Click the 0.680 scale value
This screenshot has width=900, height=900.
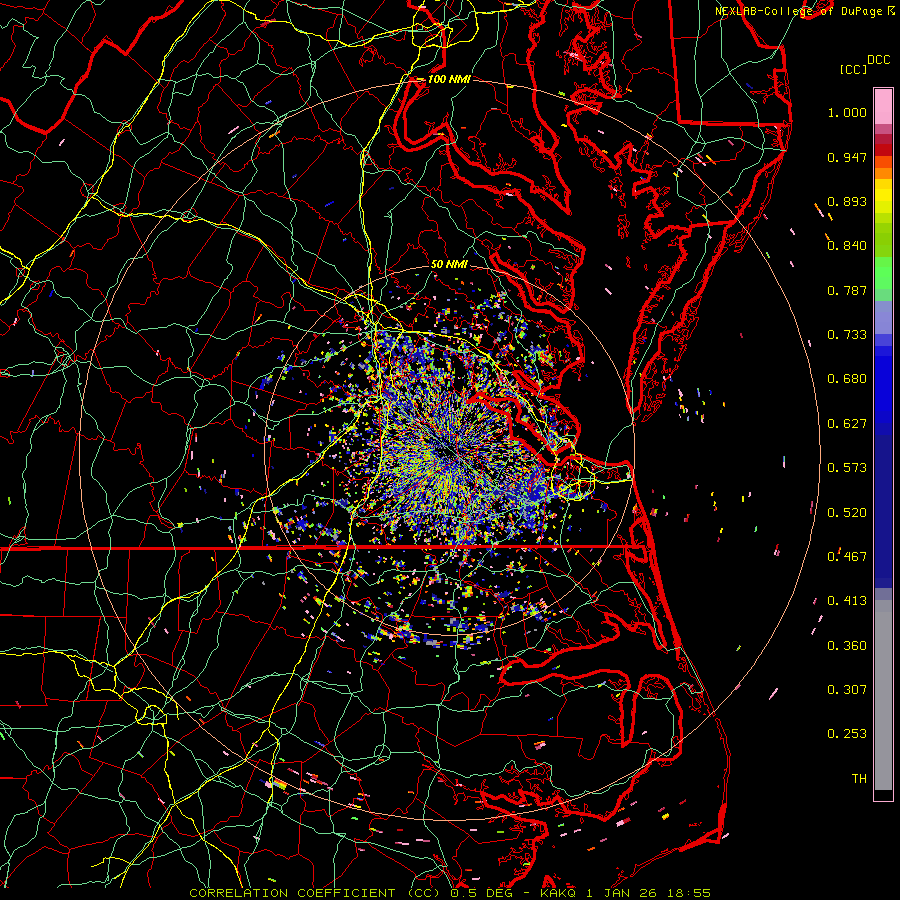click(x=847, y=379)
